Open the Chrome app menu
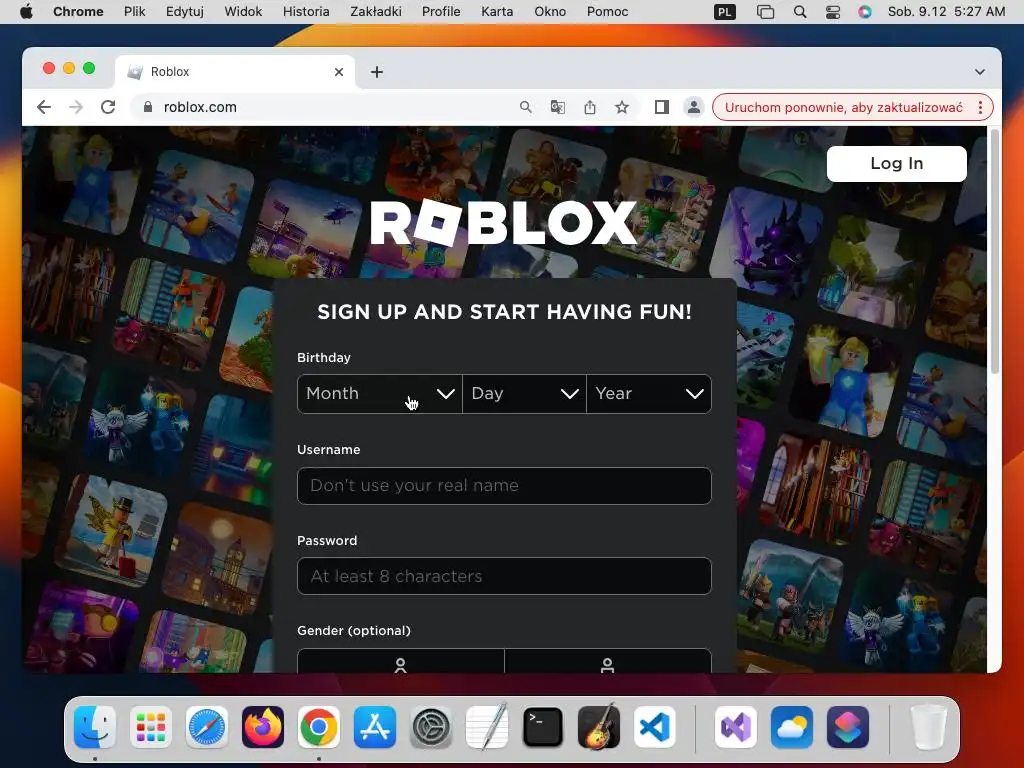 78,12
